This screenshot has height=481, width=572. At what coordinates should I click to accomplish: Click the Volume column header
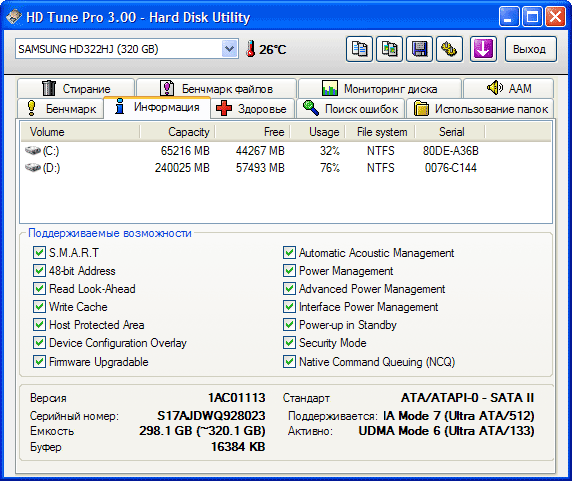pyautogui.click(x=80, y=132)
